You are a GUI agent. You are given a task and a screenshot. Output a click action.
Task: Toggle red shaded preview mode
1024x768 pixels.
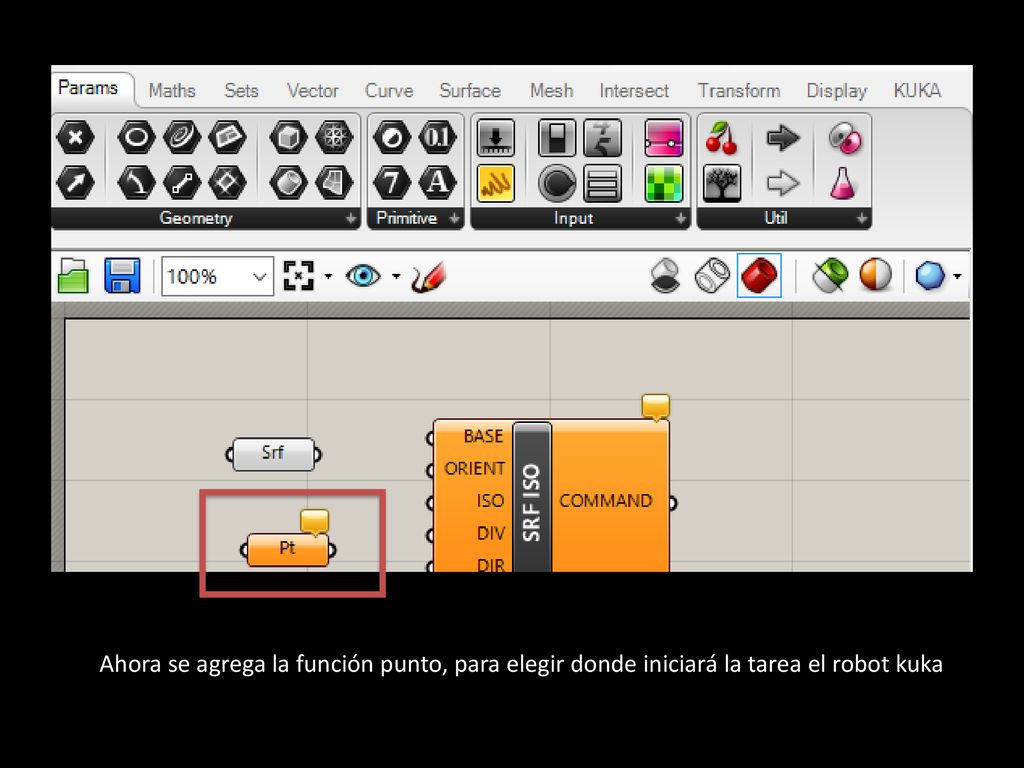click(759, 276)
